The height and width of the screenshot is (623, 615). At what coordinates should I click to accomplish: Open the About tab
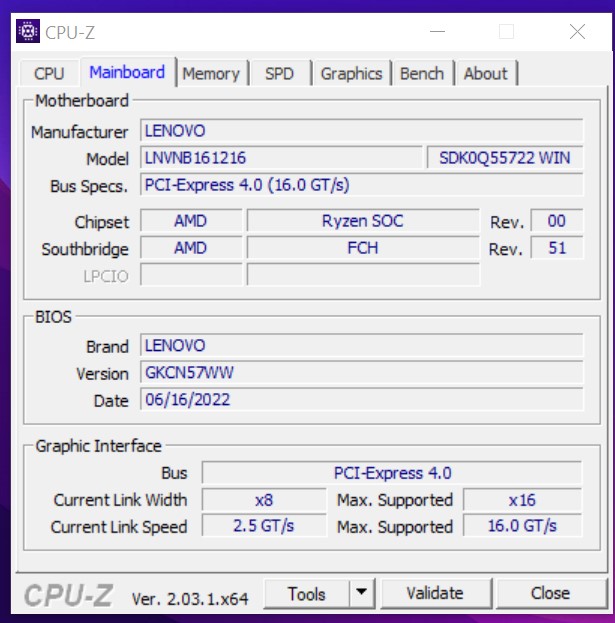pyautogui.click(x=485, y=74)
